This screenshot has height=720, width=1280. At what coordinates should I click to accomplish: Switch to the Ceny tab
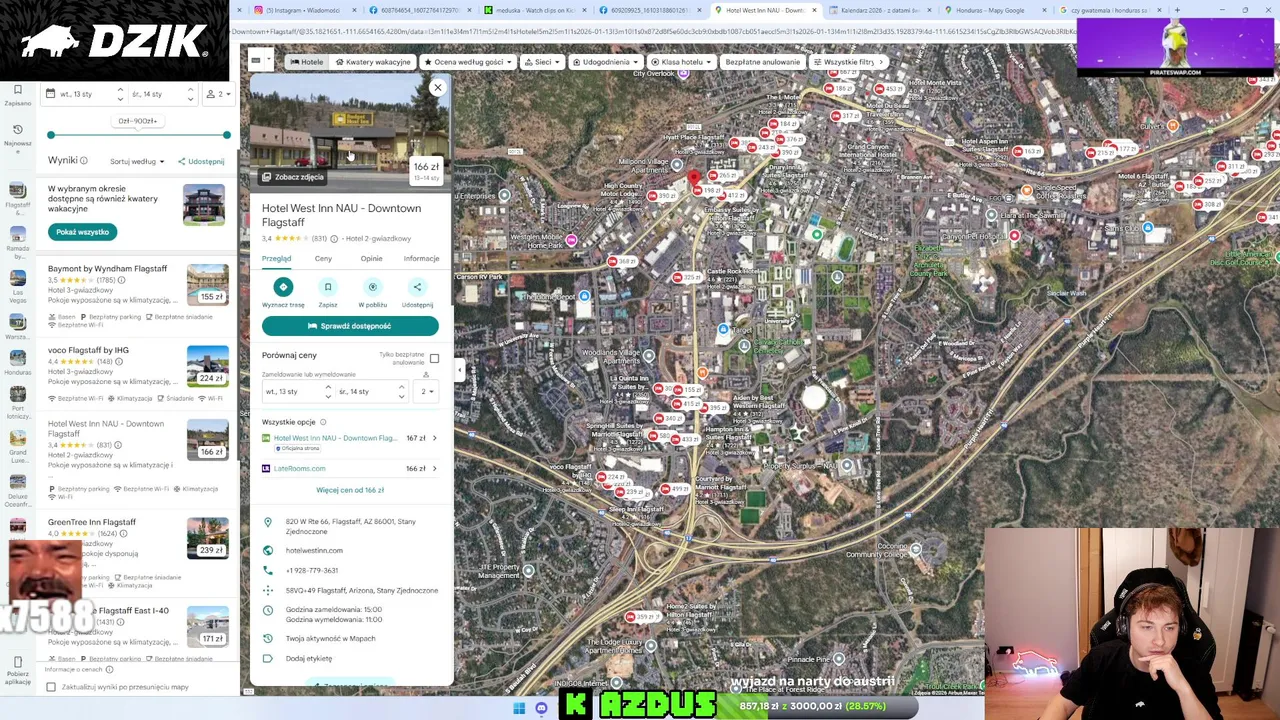[x=323, y=259]
